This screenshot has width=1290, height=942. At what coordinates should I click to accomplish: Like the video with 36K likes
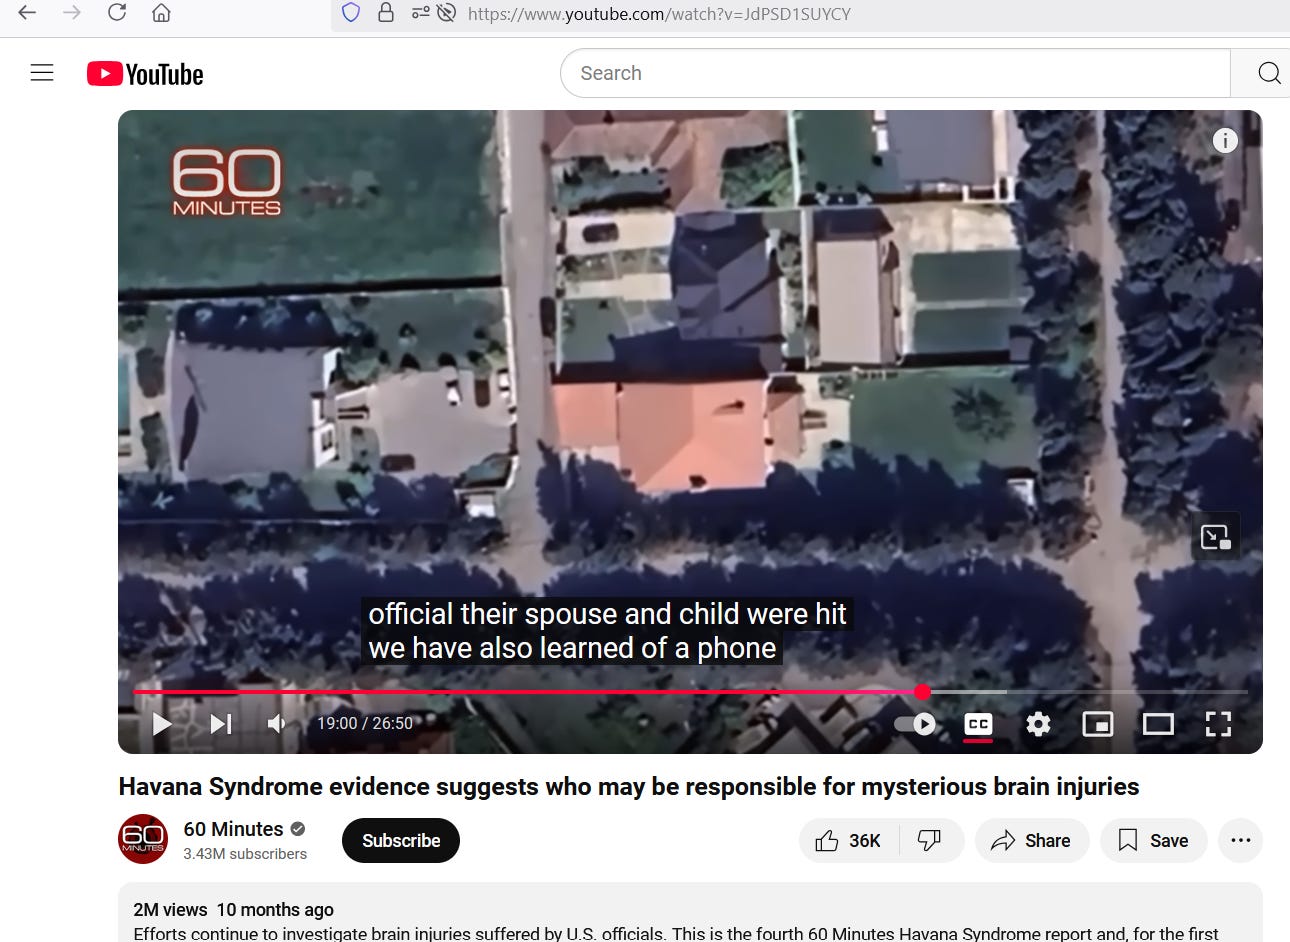pyautogui.click(x=848, y=841)
